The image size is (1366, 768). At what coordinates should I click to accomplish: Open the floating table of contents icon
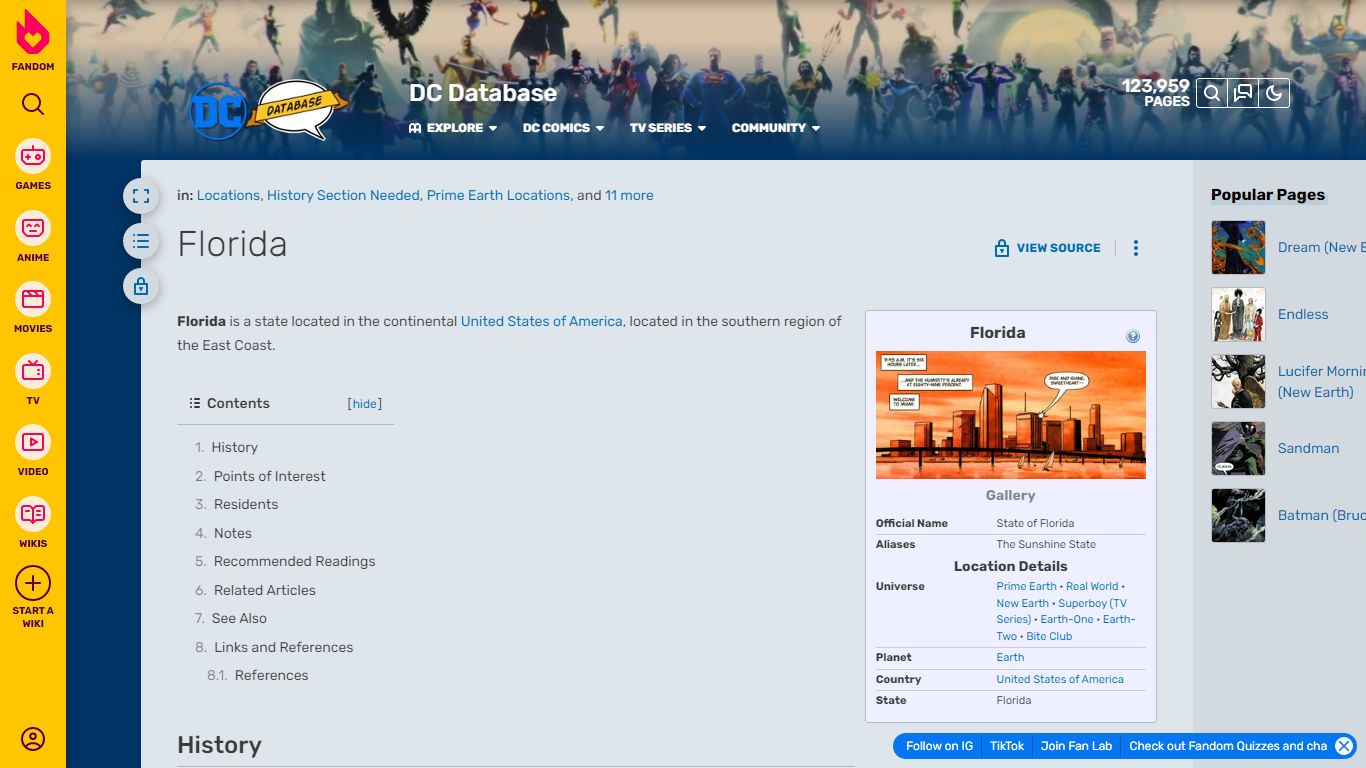pos(141,241)
